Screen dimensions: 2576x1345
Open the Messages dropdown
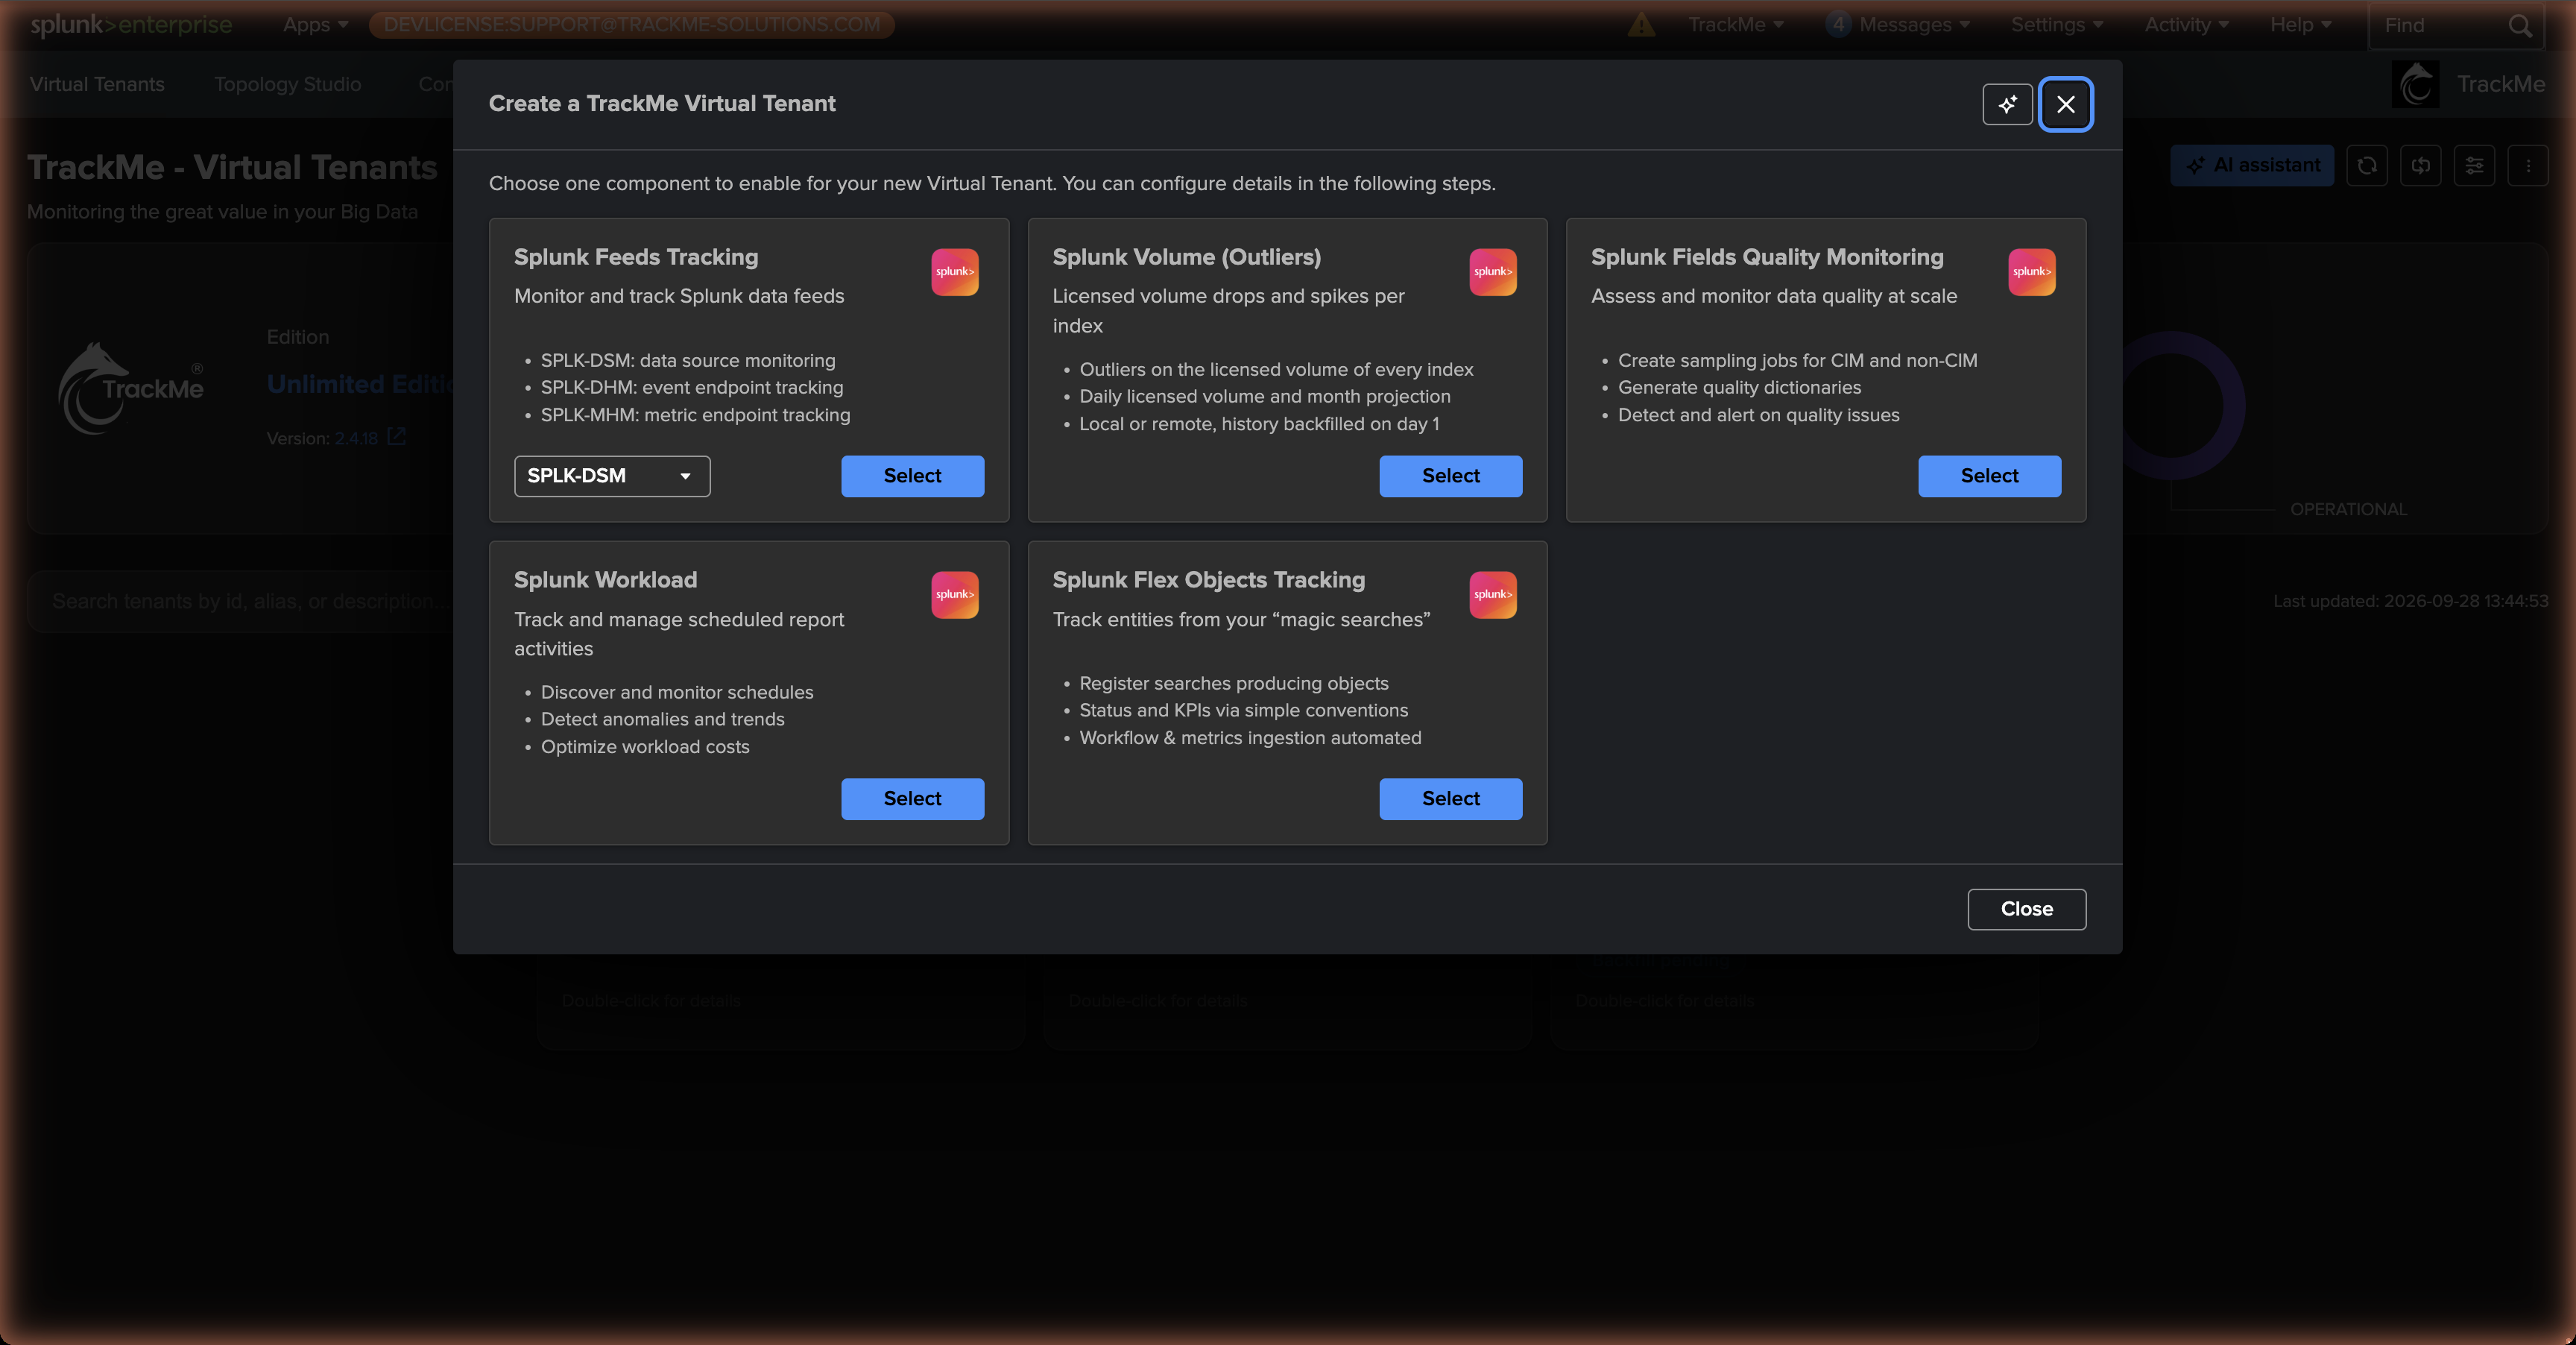tap(1897, 25)
